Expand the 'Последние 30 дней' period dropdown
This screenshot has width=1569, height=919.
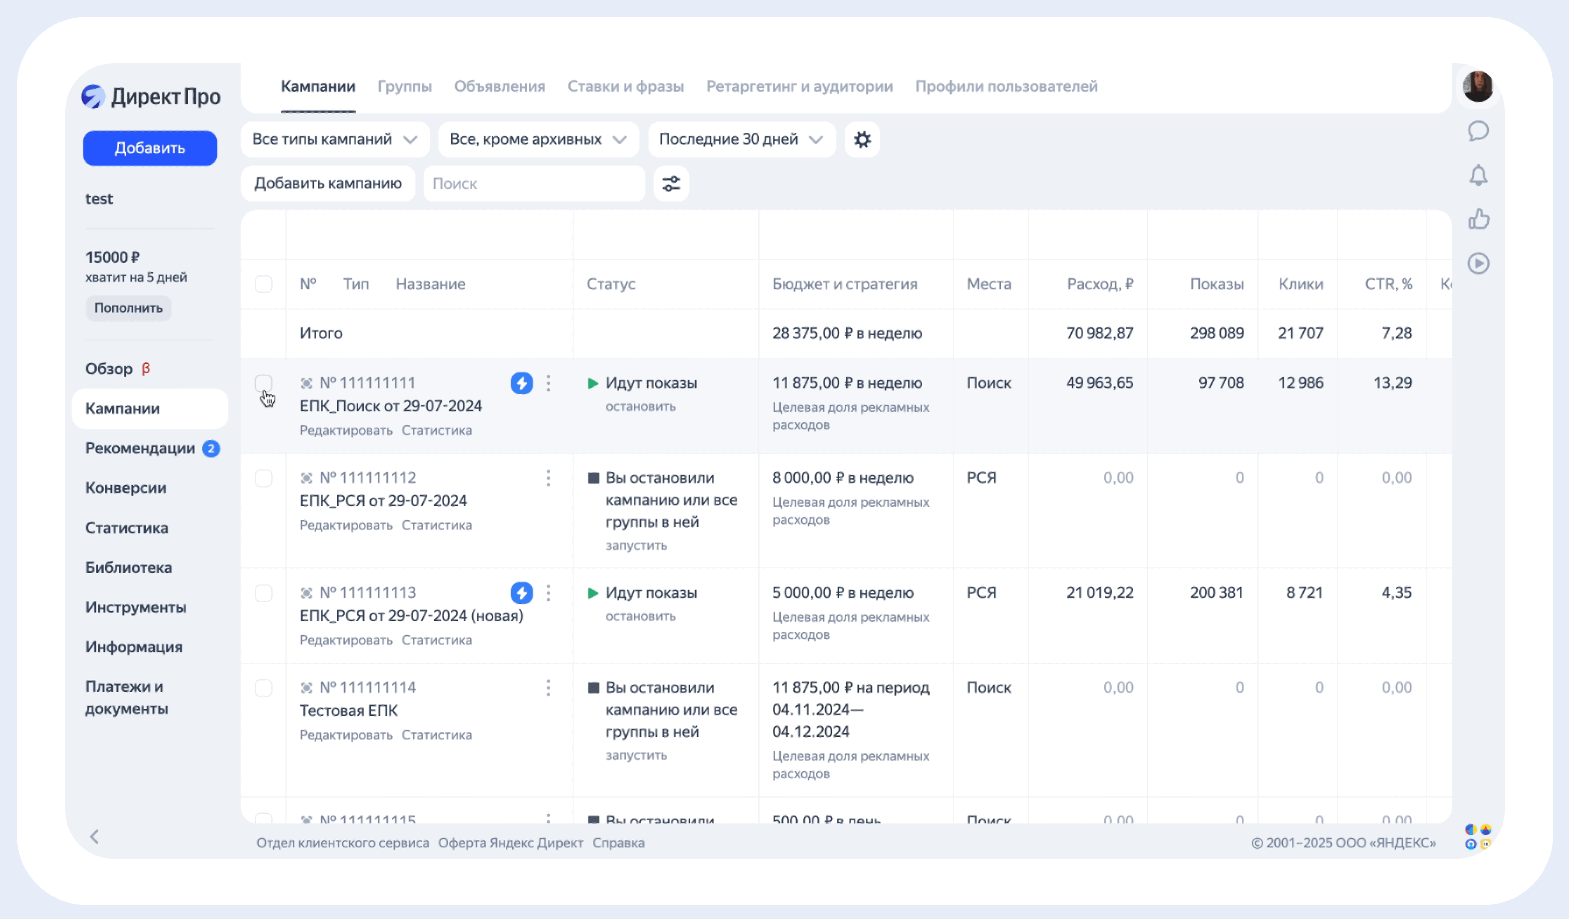(740, 140)
